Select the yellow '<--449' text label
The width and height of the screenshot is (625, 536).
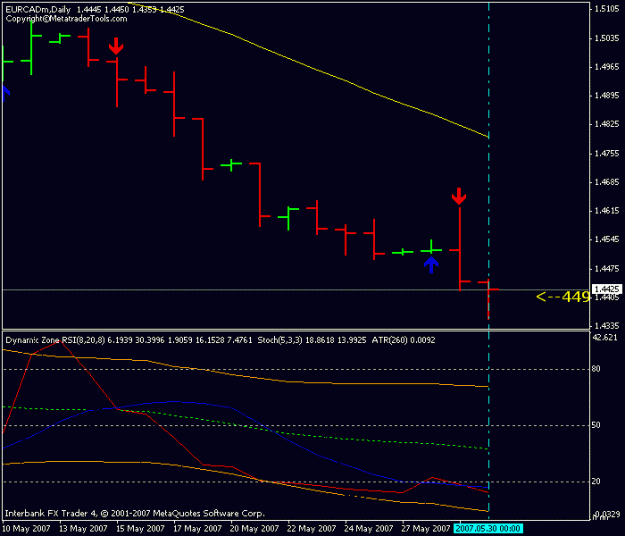[x=562, y=297]
